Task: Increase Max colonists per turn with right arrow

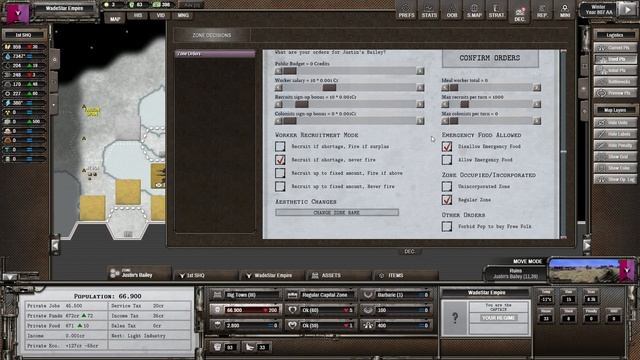Action: tap(537, 121)
